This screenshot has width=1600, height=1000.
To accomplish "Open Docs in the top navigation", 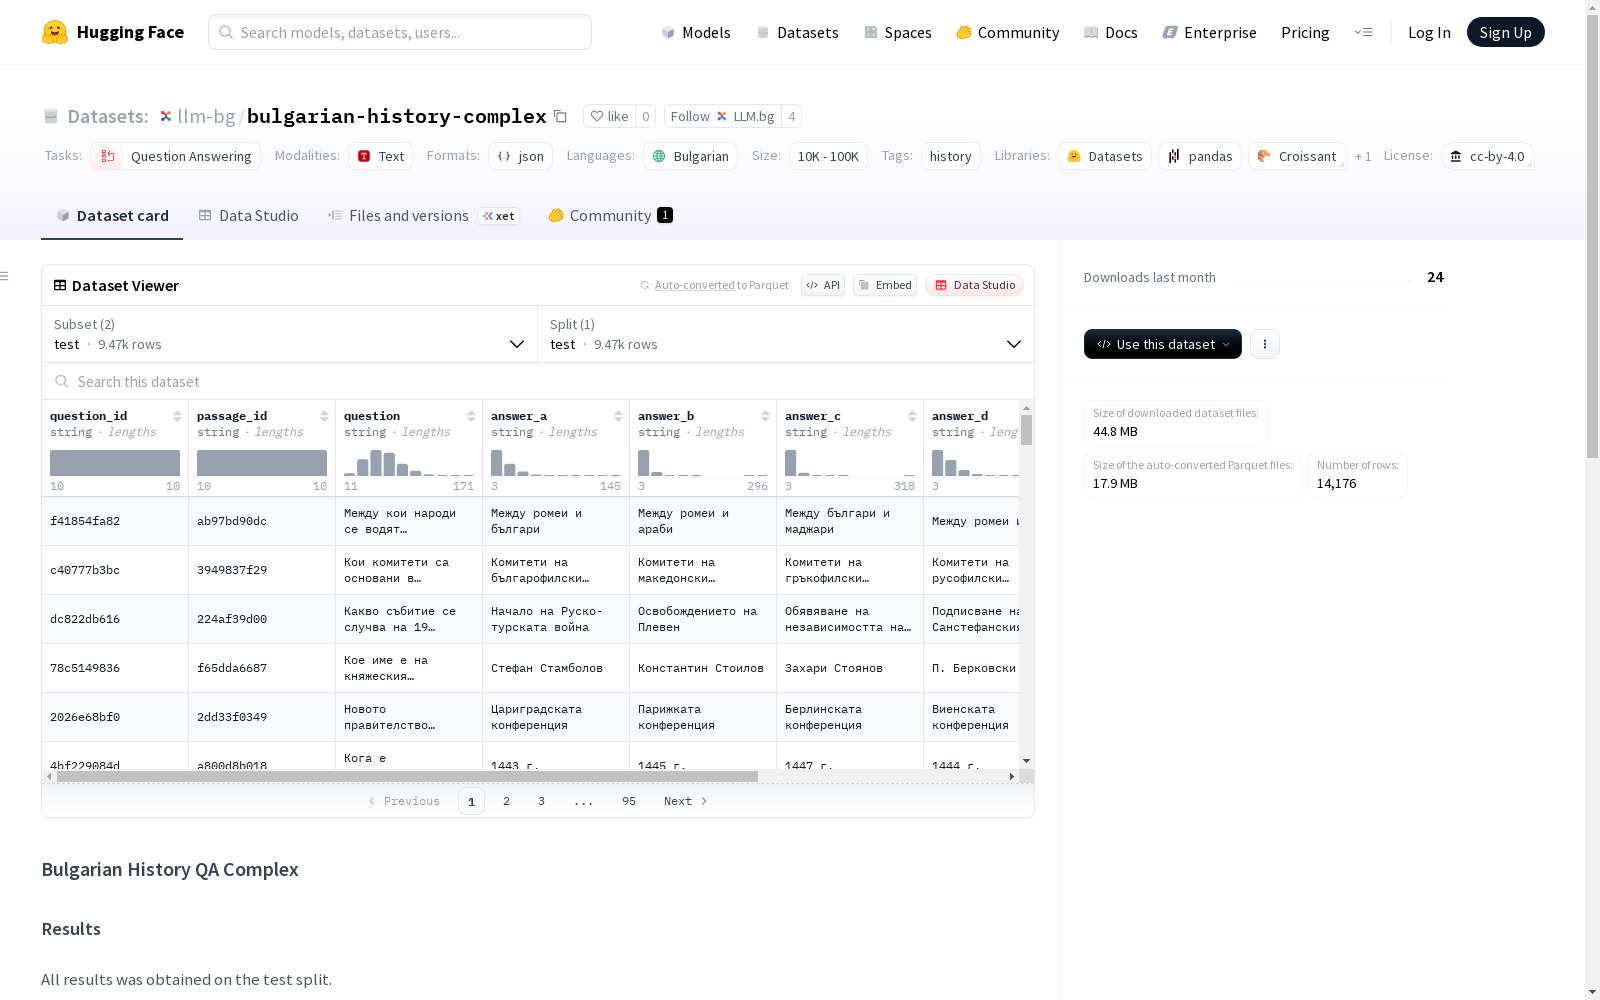I will 1111,32.
